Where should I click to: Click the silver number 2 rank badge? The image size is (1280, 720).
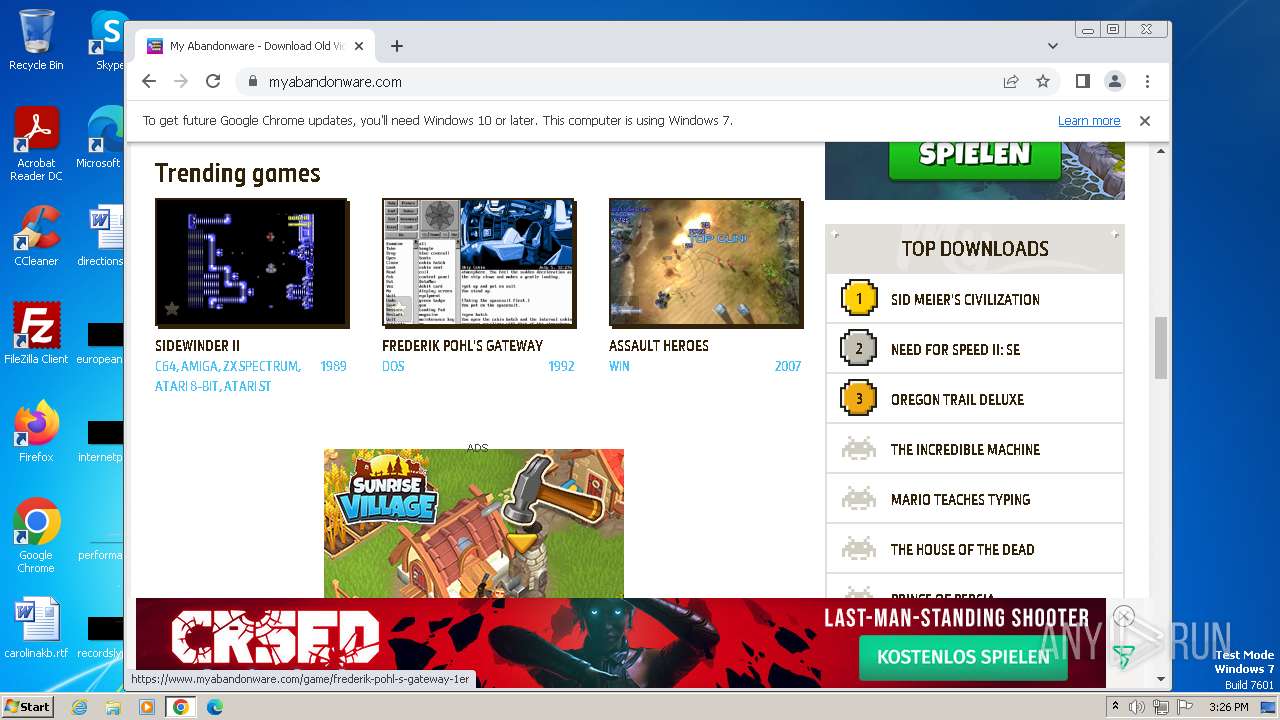[858, 348]
